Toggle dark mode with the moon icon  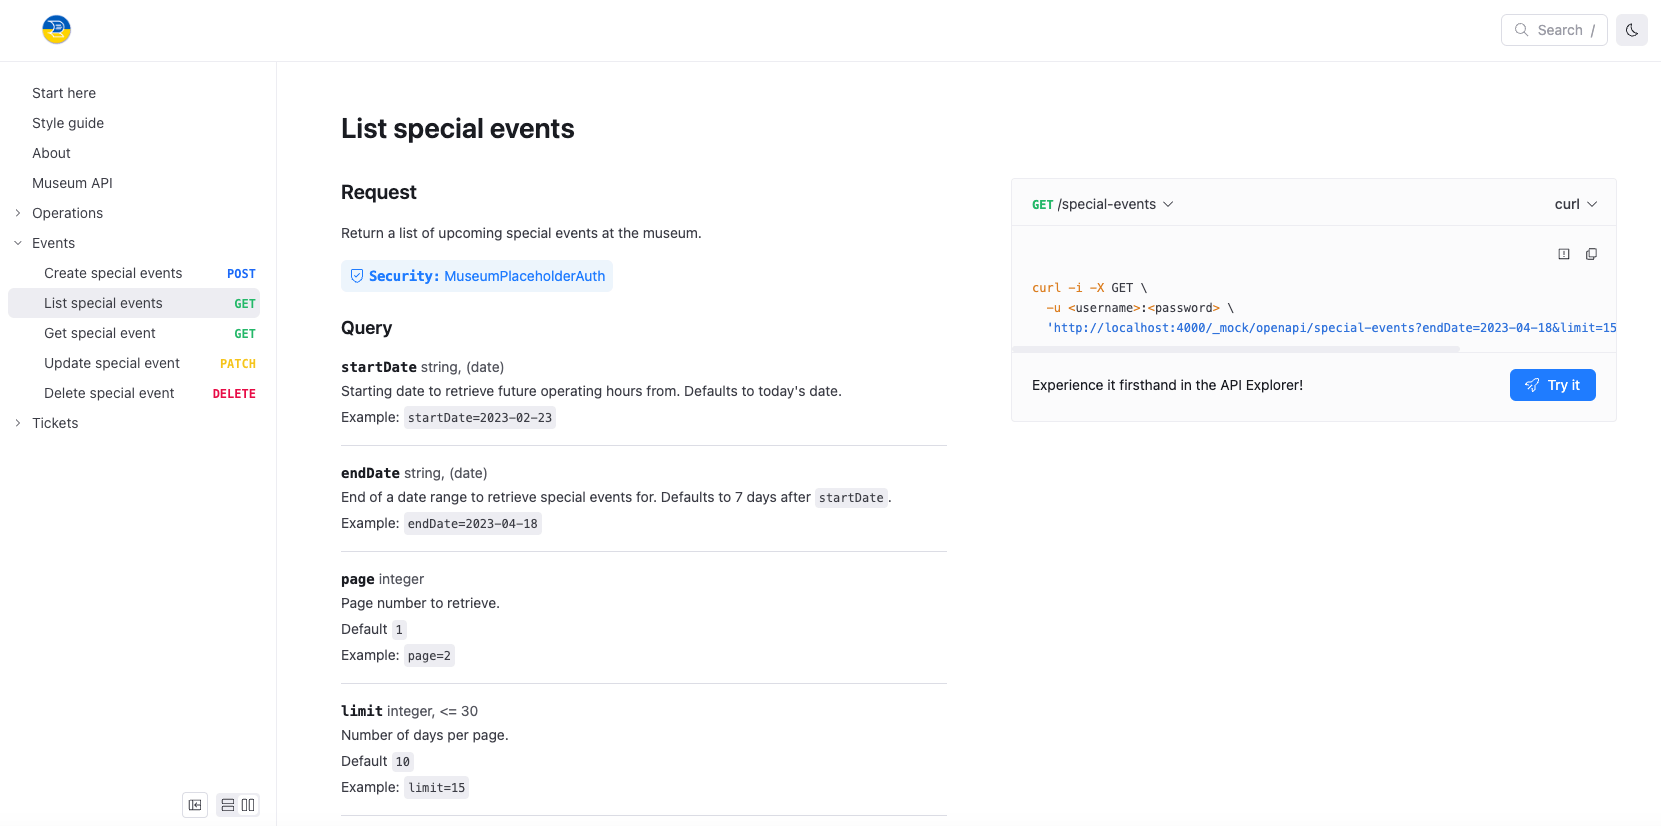tap(1631, 30)
